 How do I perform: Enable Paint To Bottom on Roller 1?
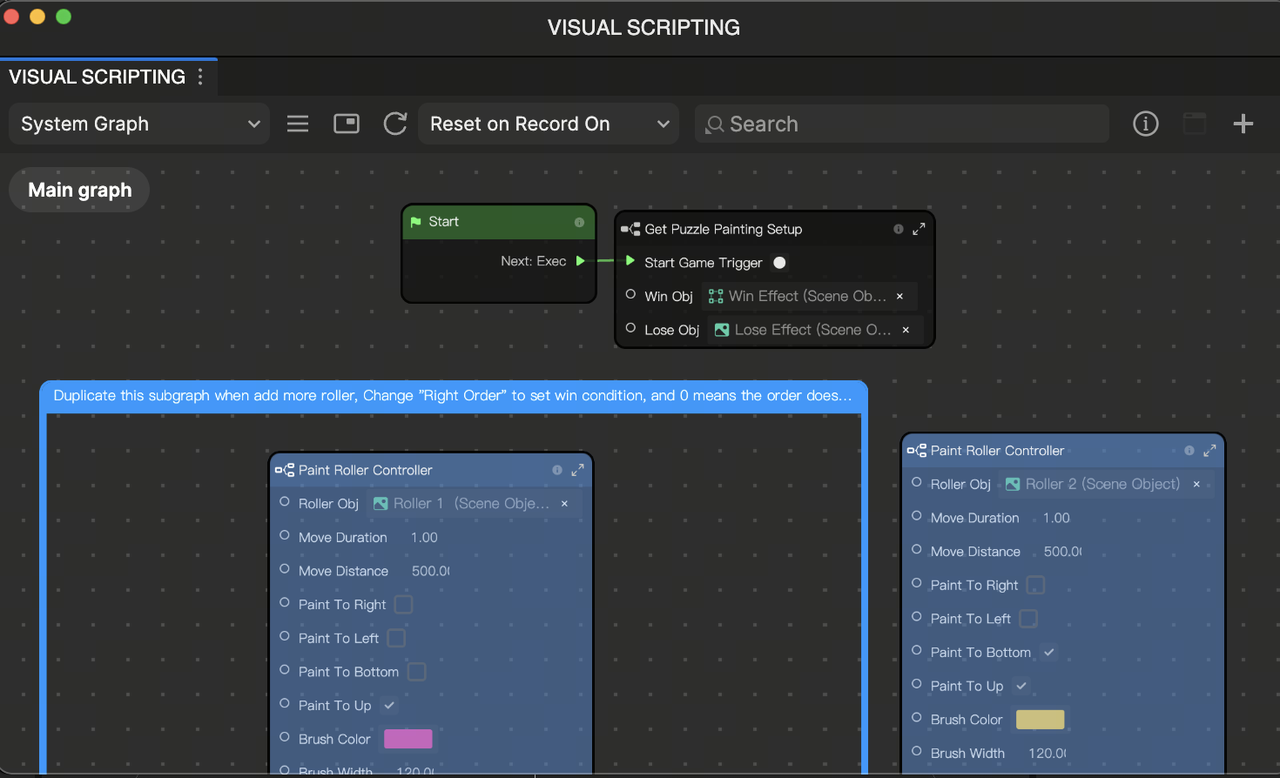(x=416, y=672)
